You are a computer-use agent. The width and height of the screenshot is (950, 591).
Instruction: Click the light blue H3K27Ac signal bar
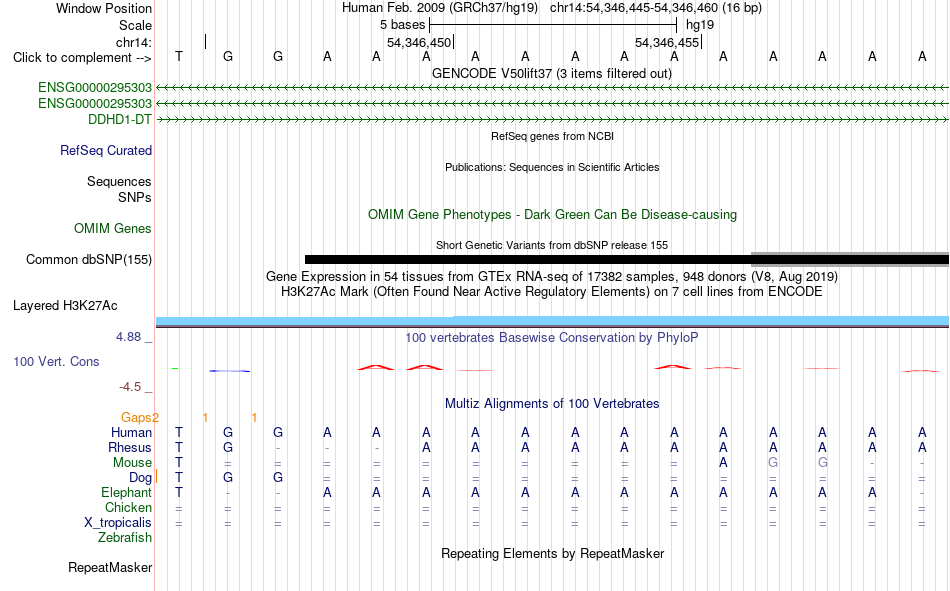[x=552, y=321]
